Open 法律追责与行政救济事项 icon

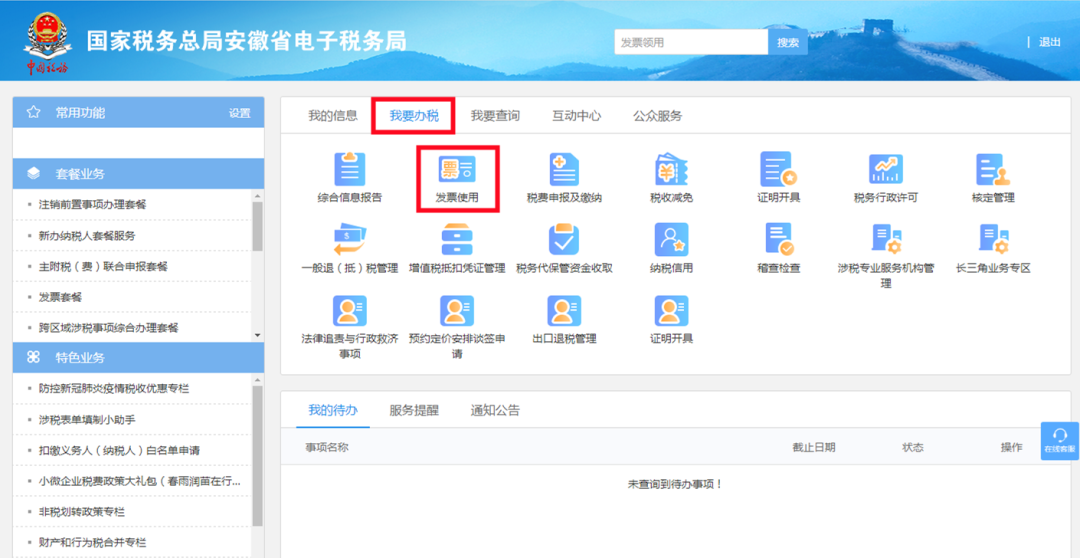pyautogui.click(x=350, y=311)
